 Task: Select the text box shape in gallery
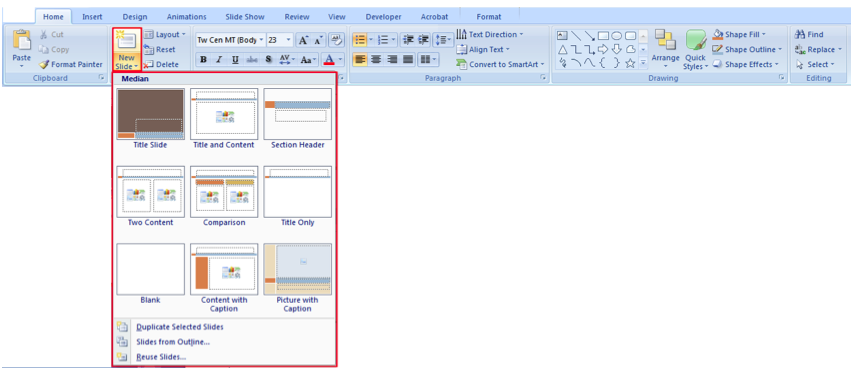562,36
